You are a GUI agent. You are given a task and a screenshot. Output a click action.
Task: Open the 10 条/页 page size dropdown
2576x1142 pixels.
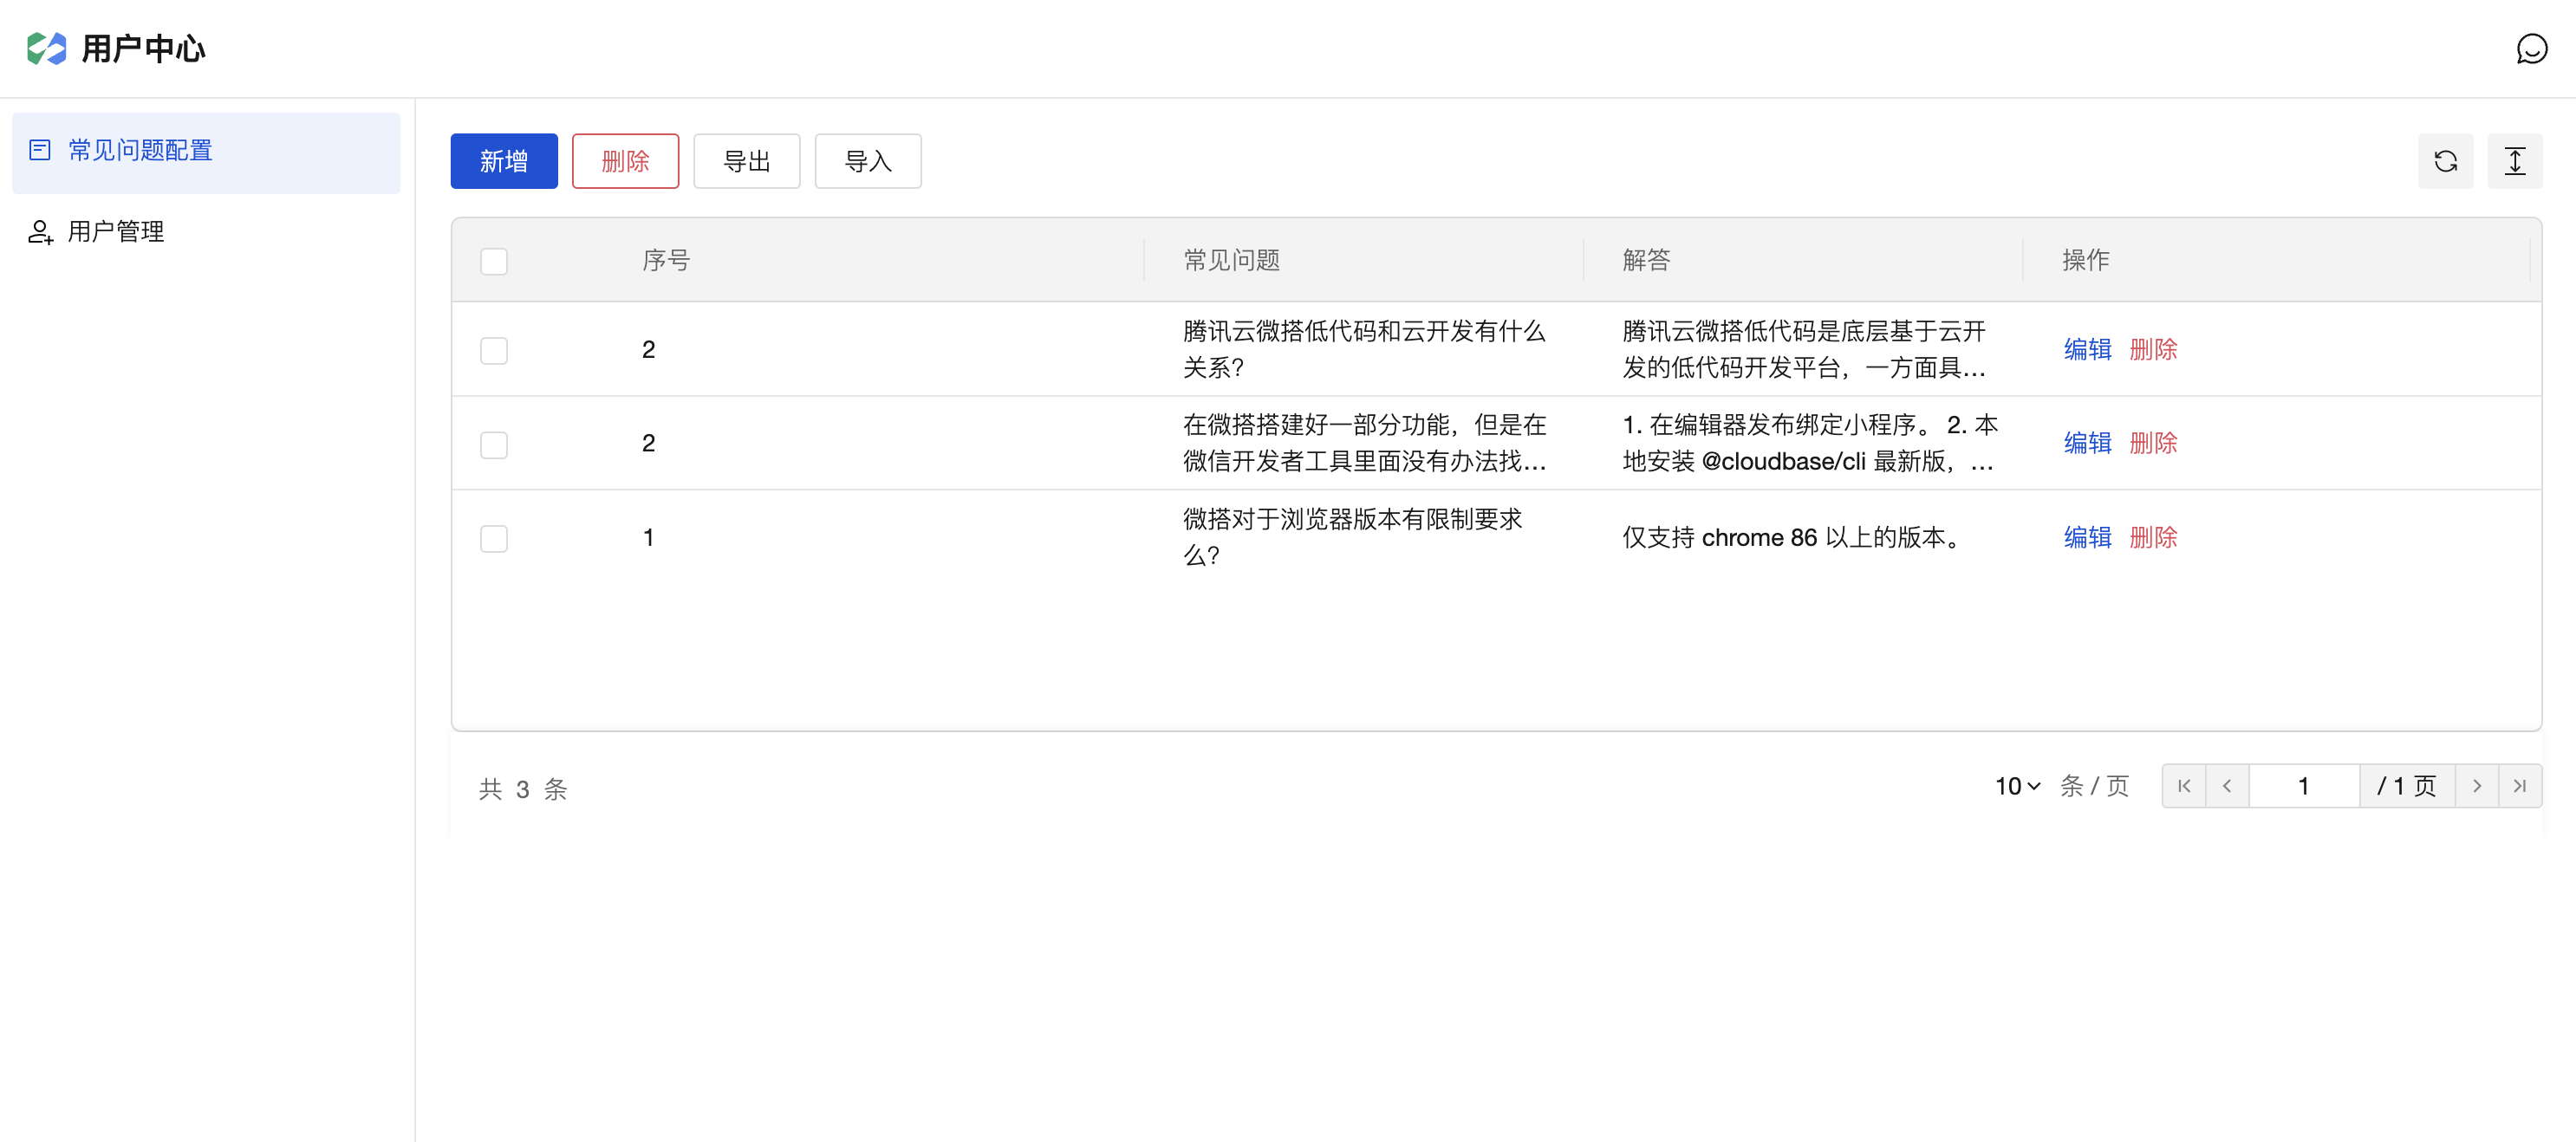click(2017, 786)
